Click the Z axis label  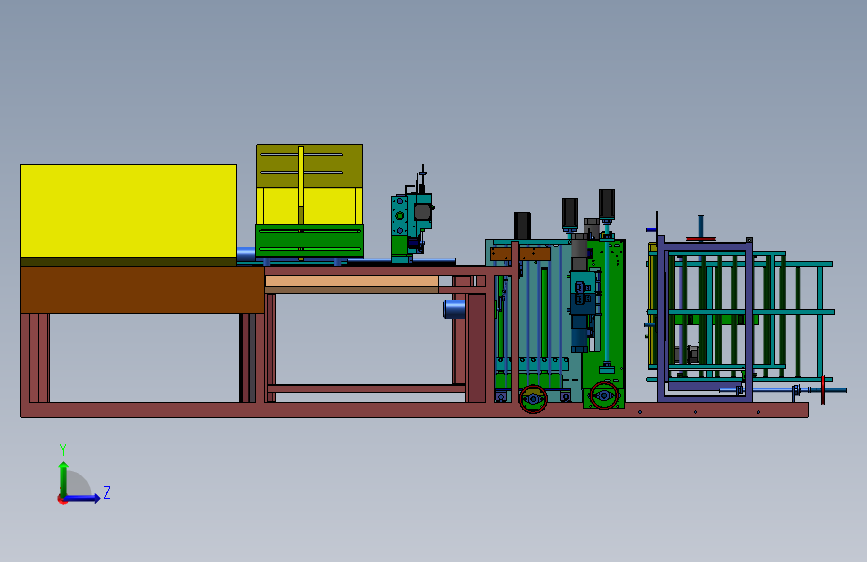coord(107,492)
